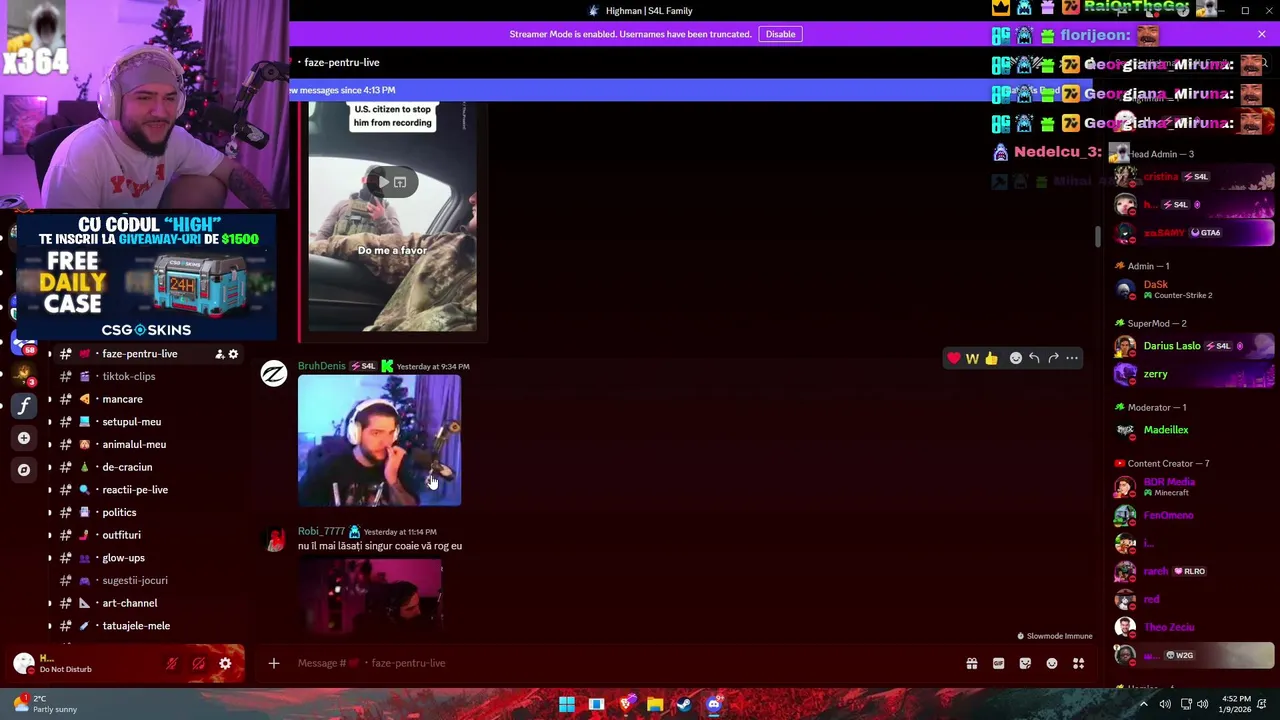Expand threads of setupul-meu channel
The height and width of the screenshot is (720, 1280).
point(50,422)
